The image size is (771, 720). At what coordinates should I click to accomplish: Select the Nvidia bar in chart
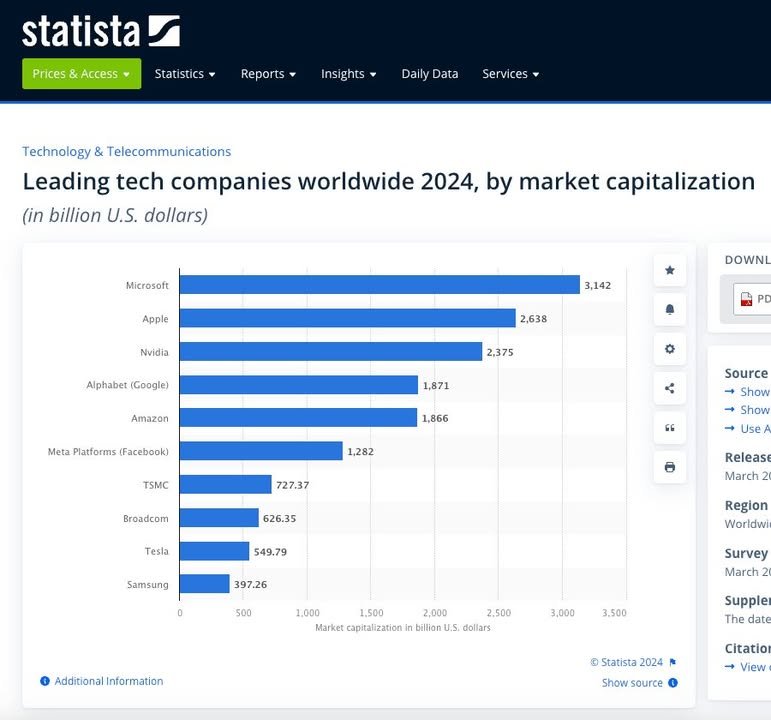coord(330,352)
